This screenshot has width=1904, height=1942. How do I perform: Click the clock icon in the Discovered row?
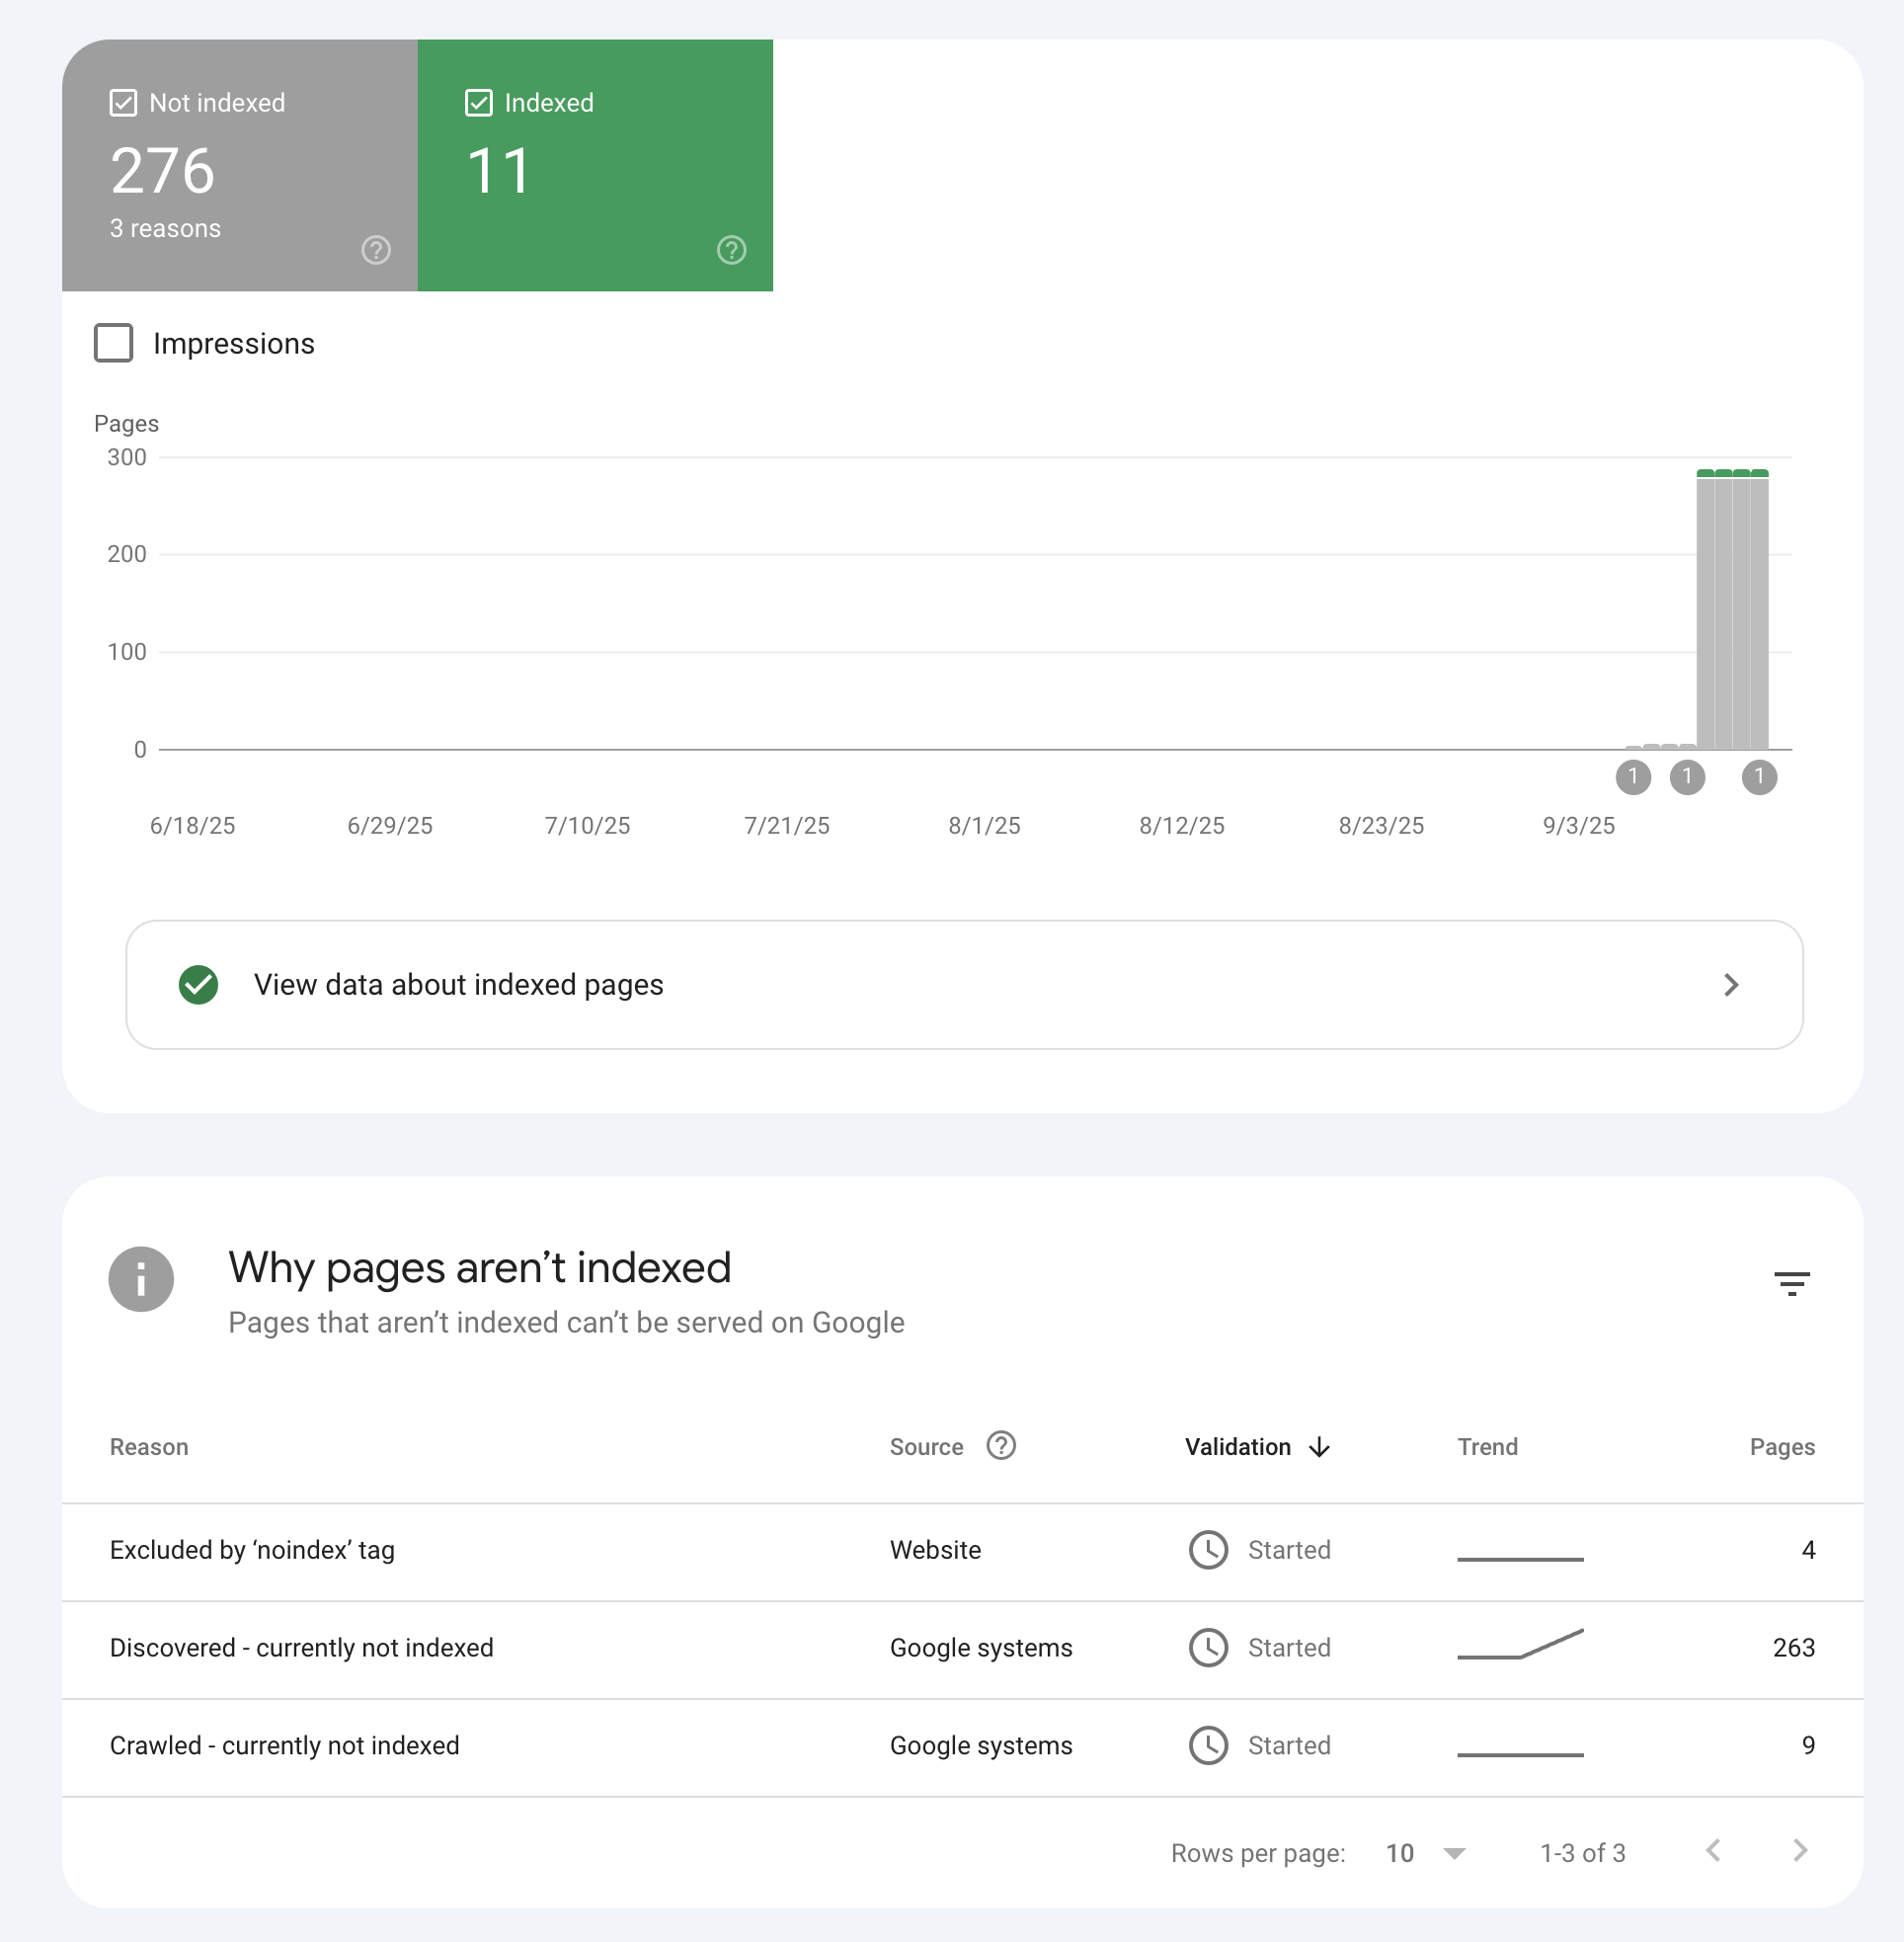[1208, 1648]
